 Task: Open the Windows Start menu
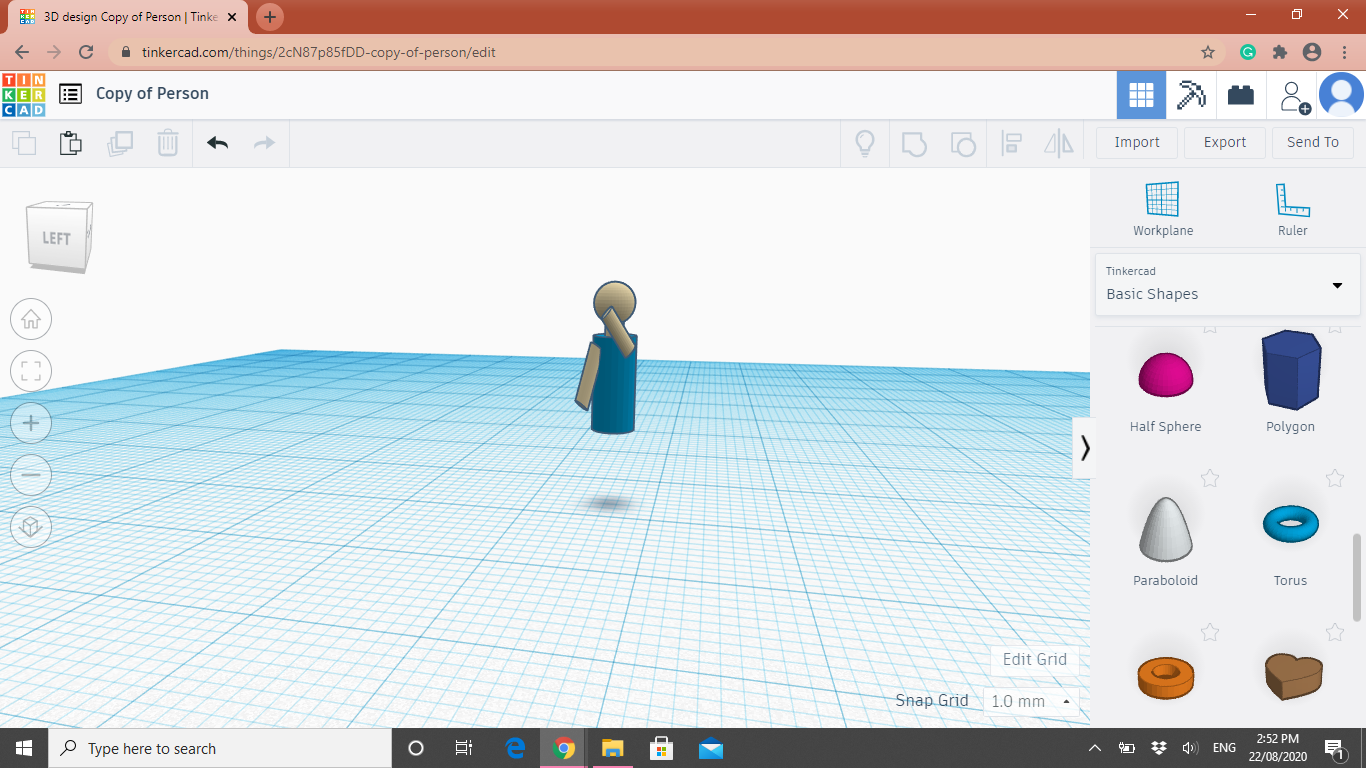coord(24,748)
